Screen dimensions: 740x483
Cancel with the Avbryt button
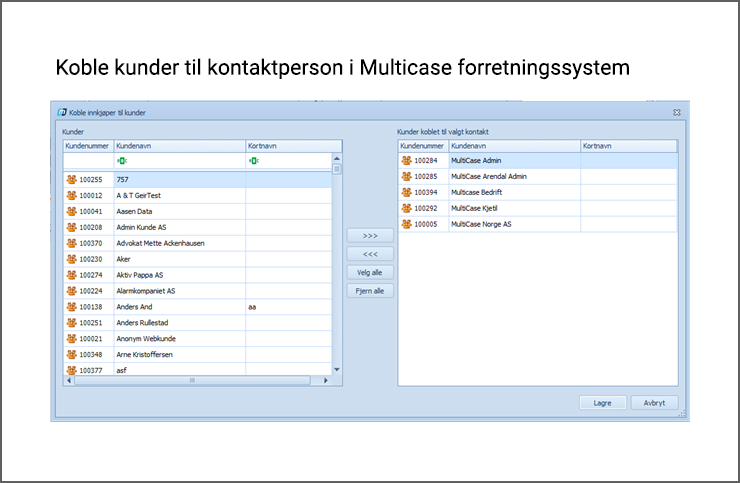(655, 403)
